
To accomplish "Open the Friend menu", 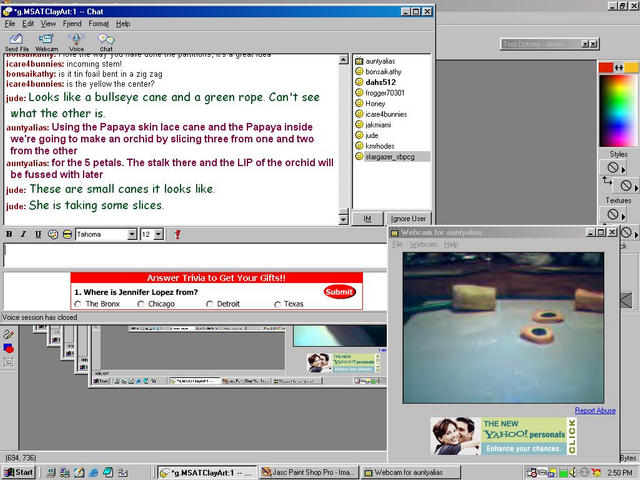I will pos(72,24).
